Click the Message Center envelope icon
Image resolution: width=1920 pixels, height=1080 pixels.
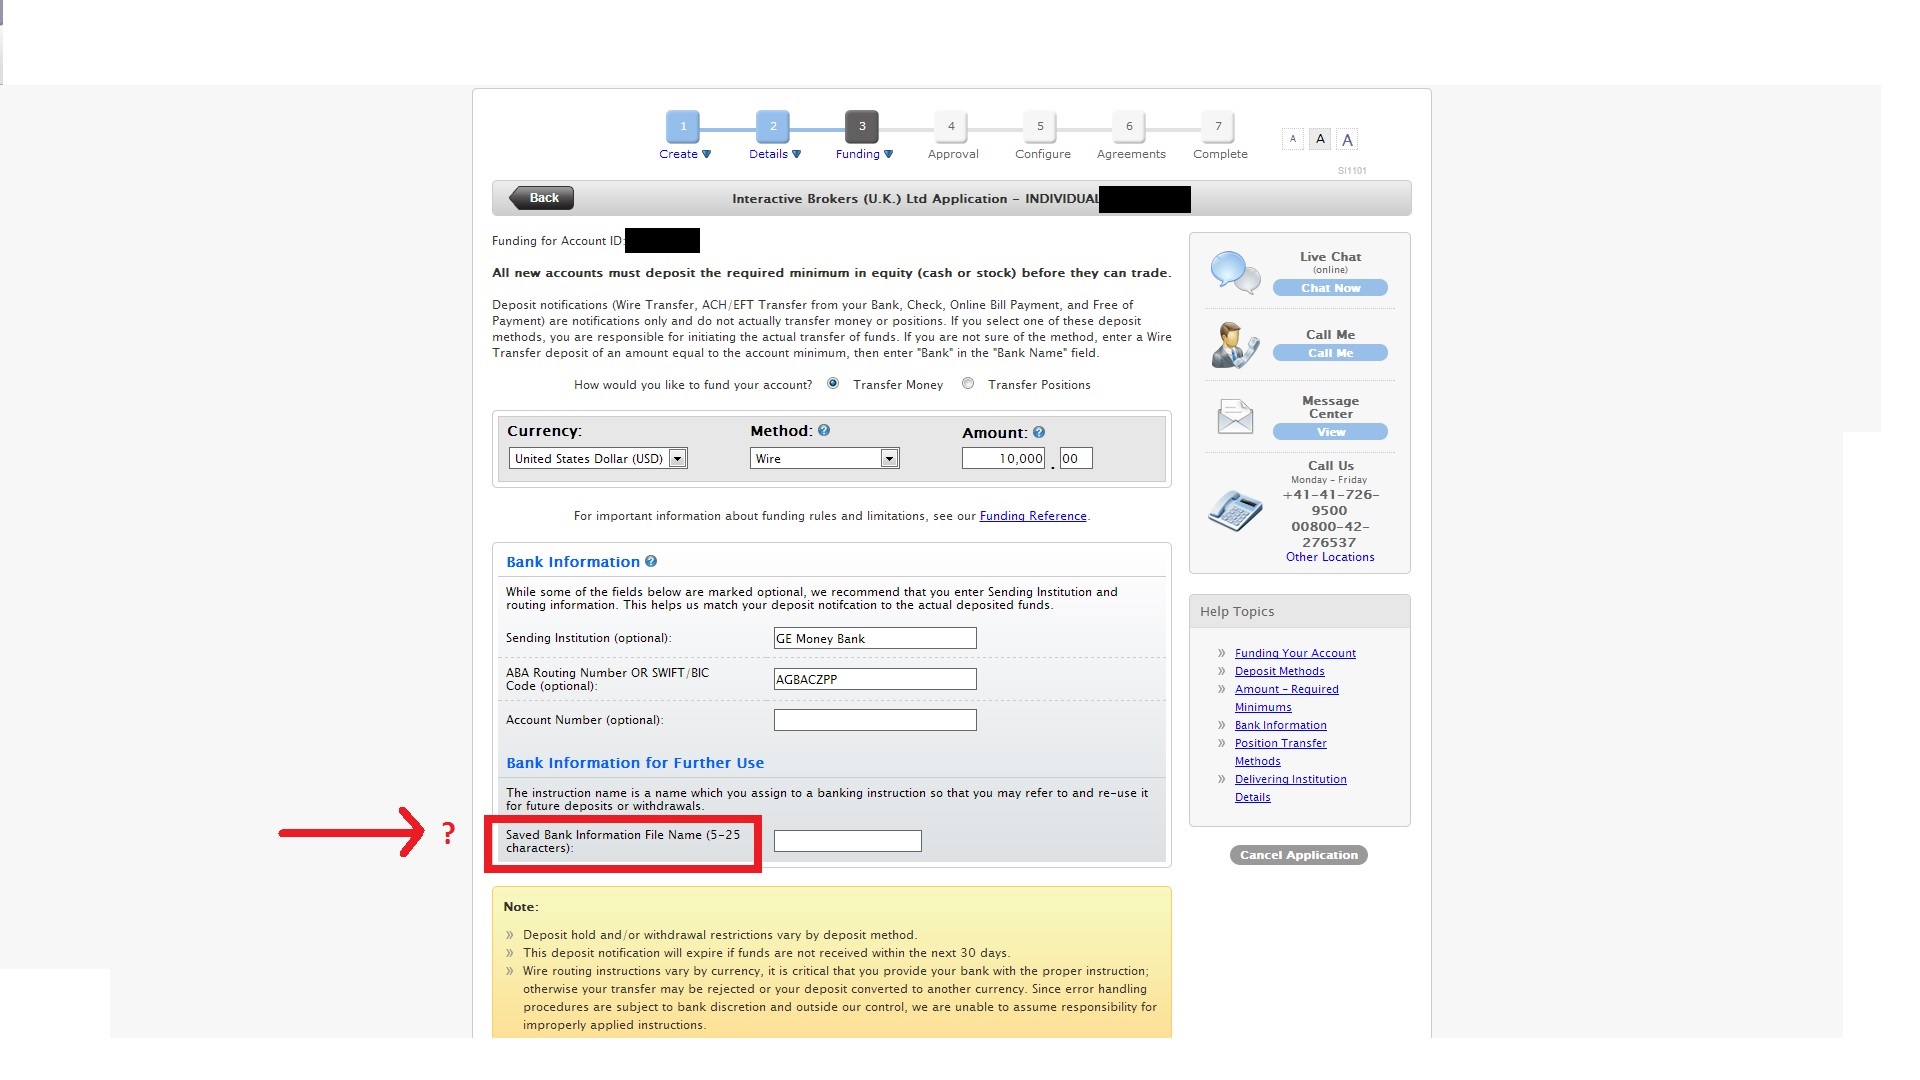[x=1235, y=416]
